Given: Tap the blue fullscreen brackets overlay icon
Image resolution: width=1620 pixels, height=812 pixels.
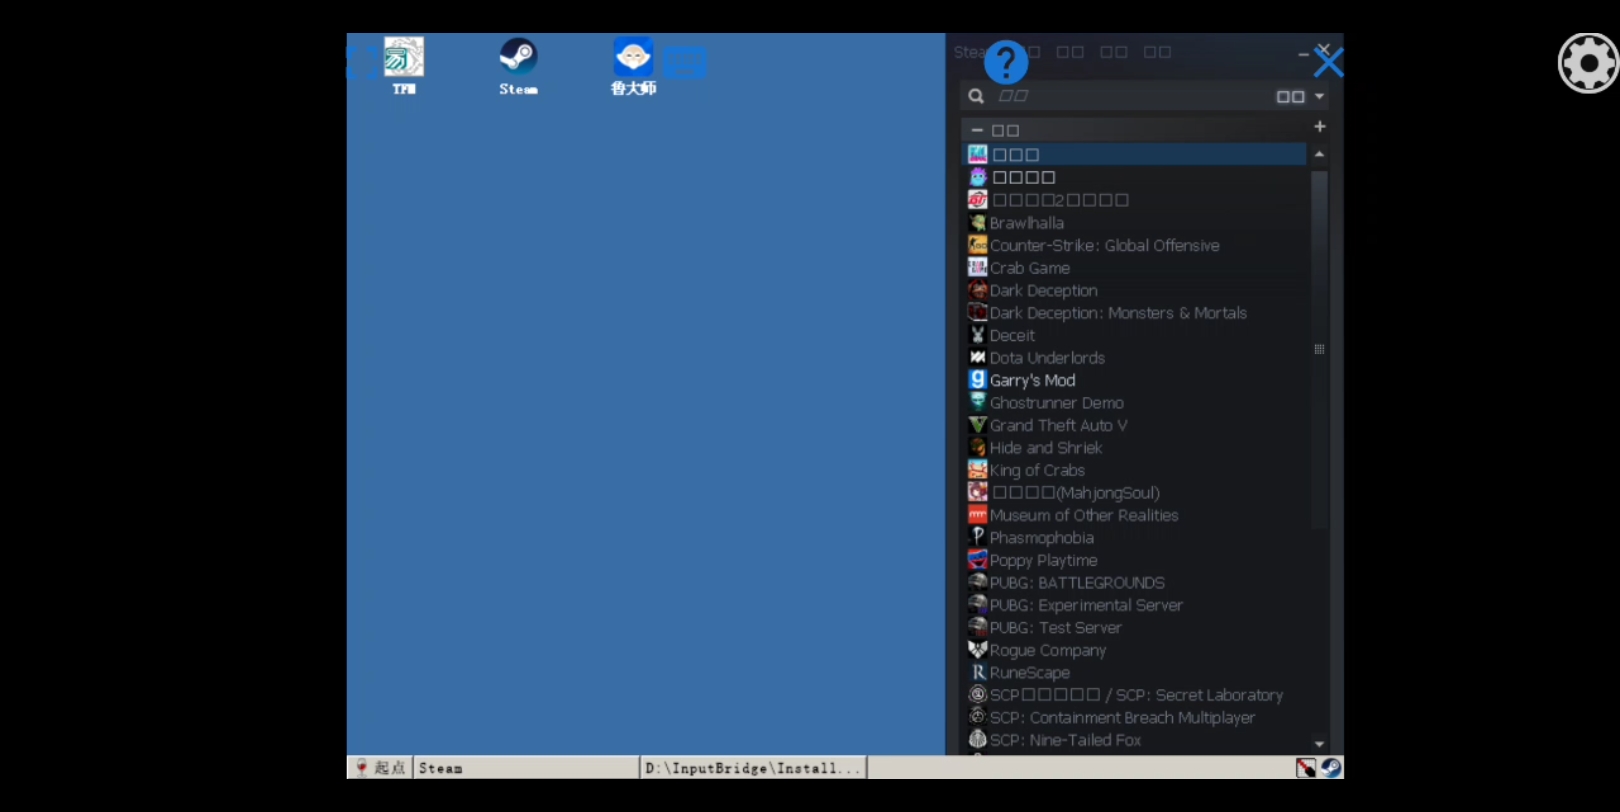Looking at the screenshot, I should [361, 62].
